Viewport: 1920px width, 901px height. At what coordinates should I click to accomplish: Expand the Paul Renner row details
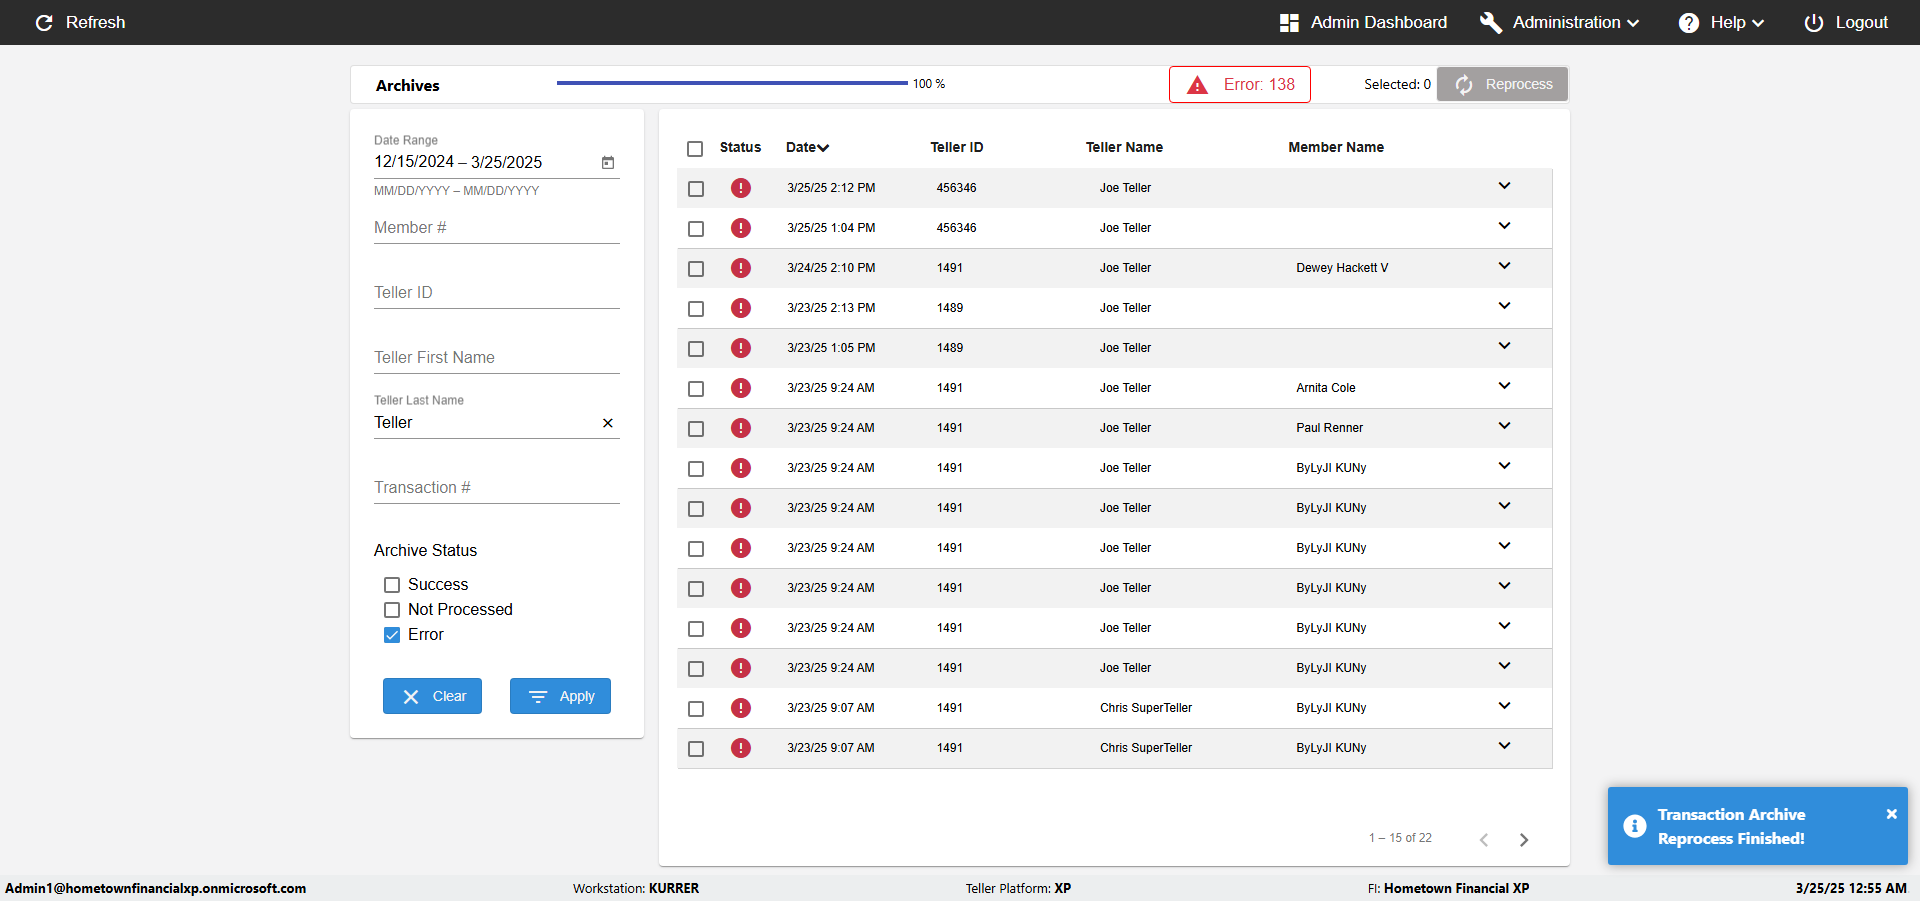tap(1504, 426)
